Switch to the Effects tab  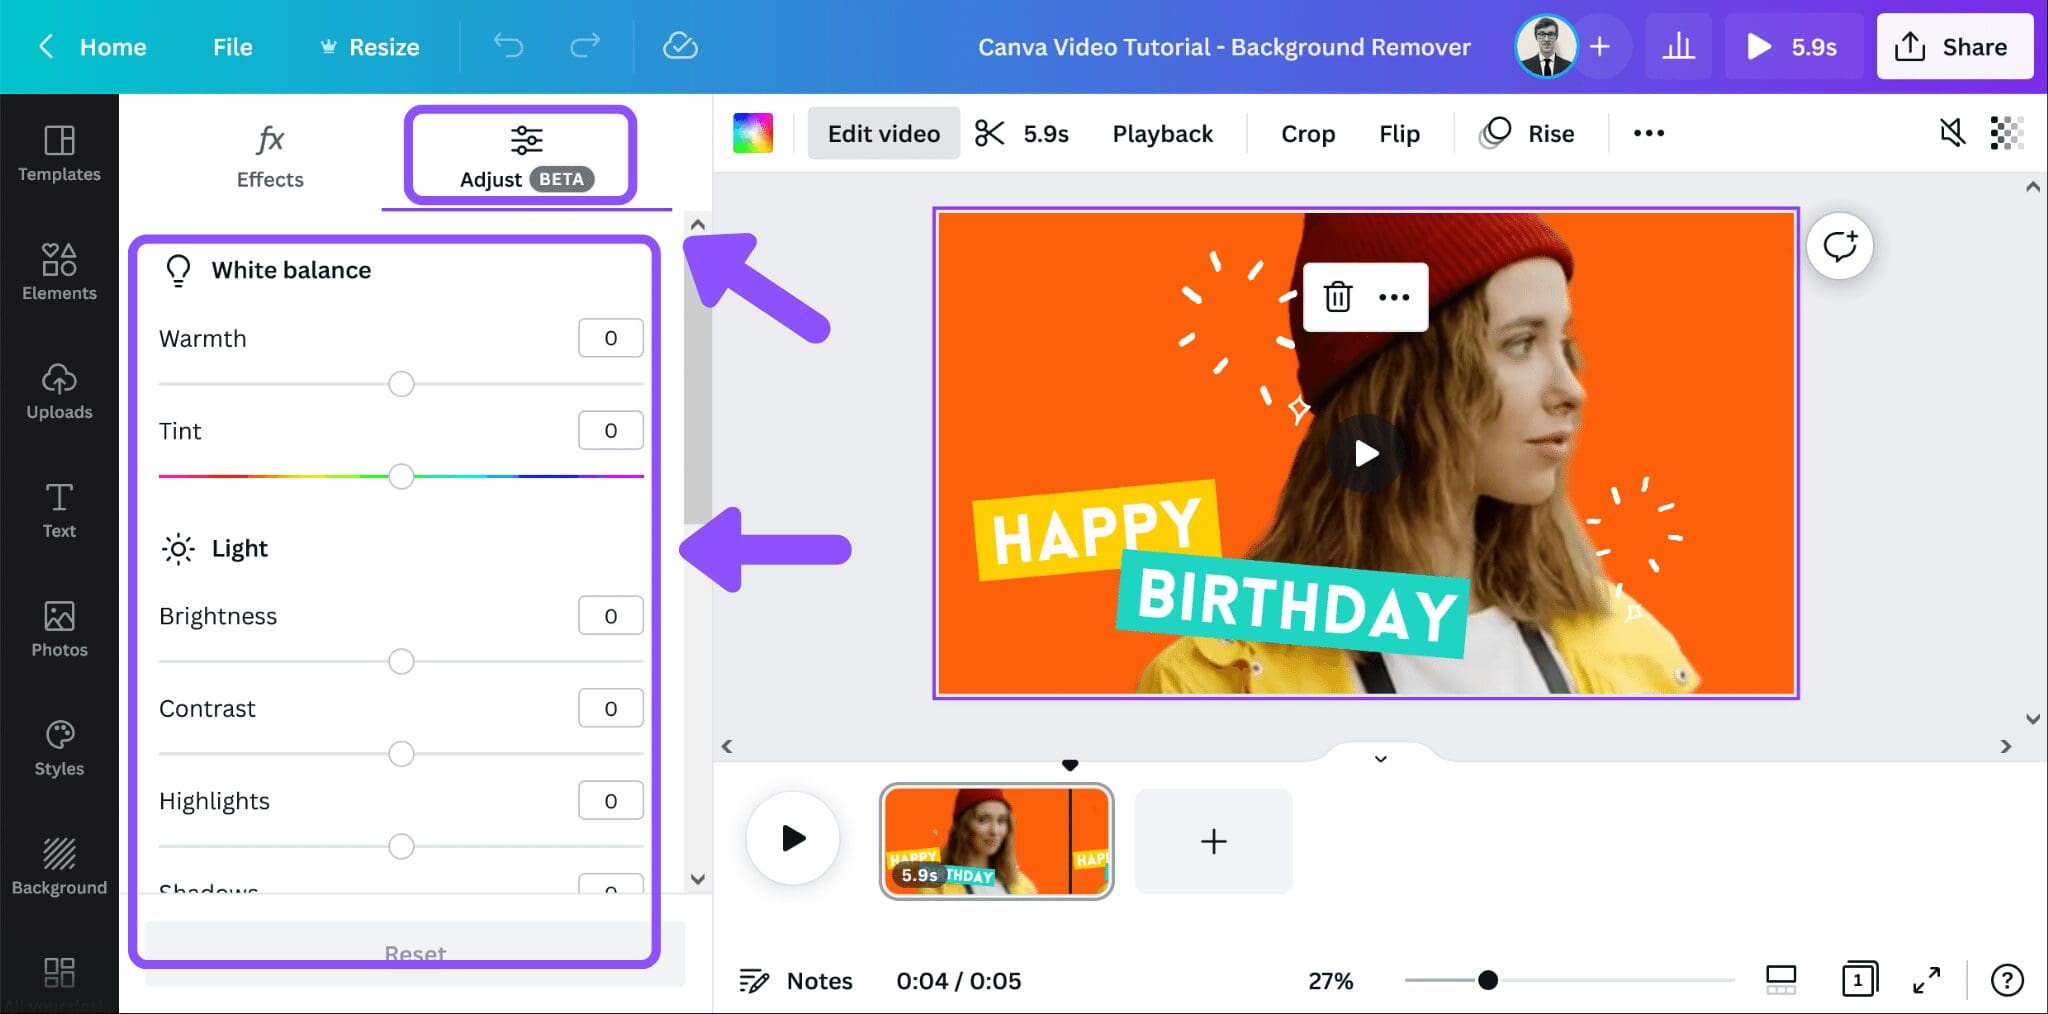269,155
